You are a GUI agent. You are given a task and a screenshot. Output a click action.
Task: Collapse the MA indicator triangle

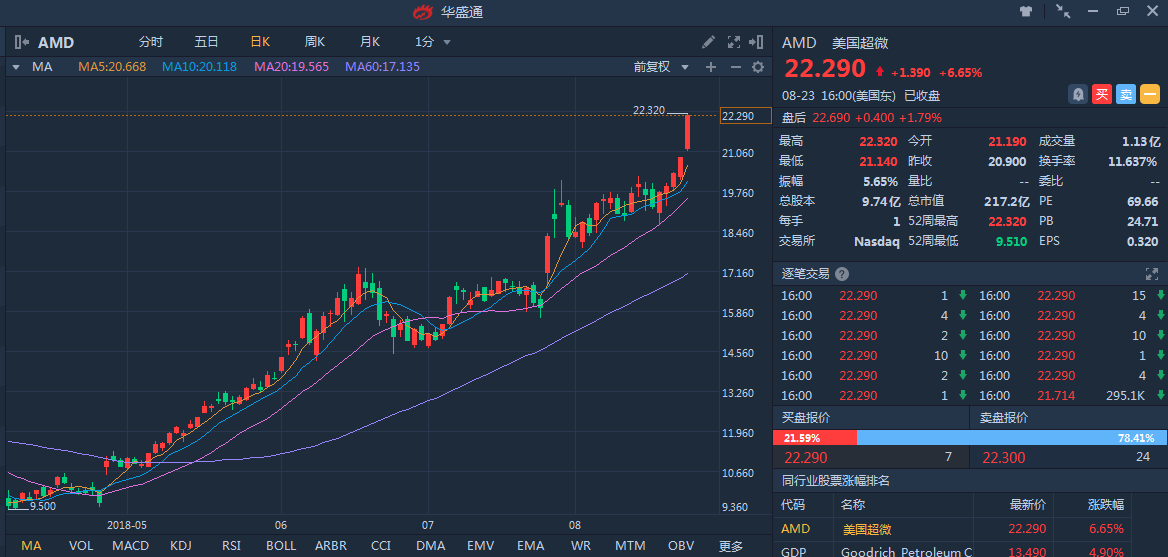[x=15, y=67]
